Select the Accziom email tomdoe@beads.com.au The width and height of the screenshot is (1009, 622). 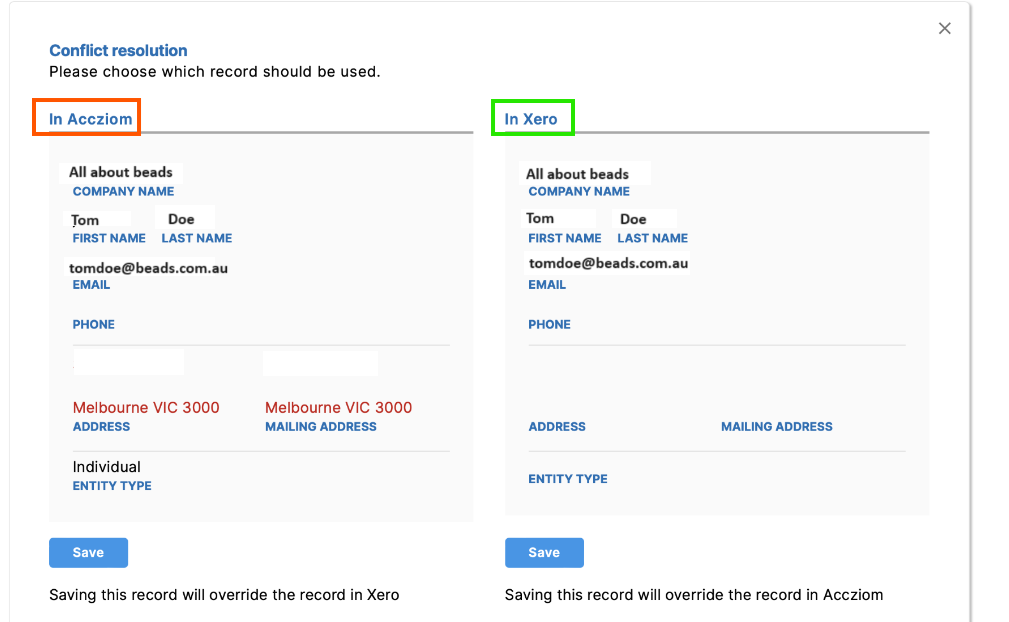pos(149,268)
